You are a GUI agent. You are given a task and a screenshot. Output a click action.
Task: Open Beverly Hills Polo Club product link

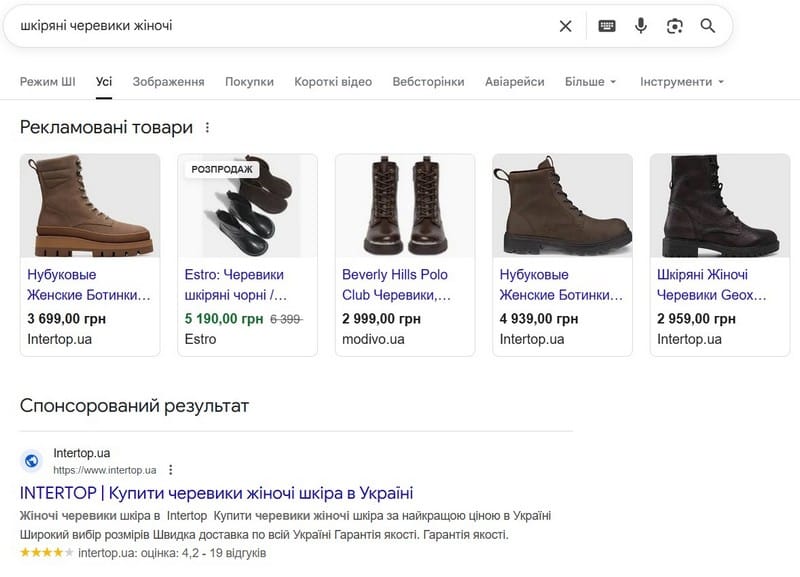tap(395, 284)
